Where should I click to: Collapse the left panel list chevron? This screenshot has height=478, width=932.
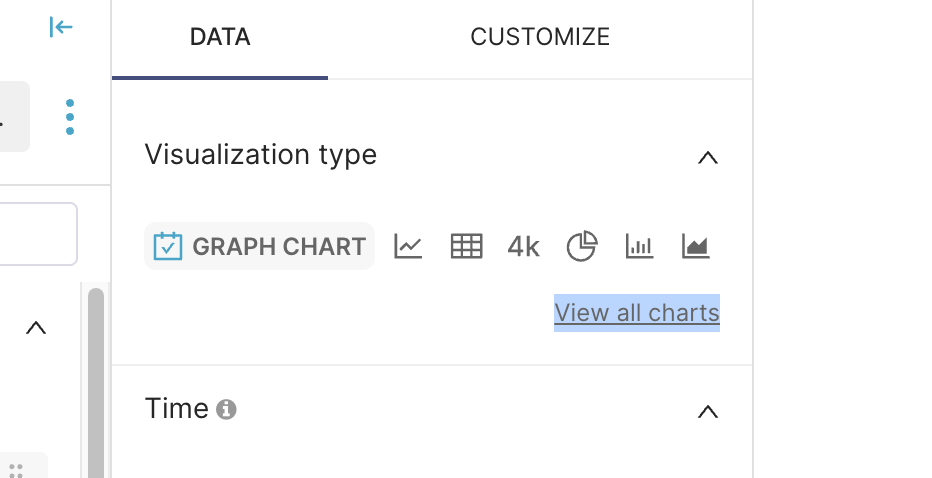pos(36,327)
